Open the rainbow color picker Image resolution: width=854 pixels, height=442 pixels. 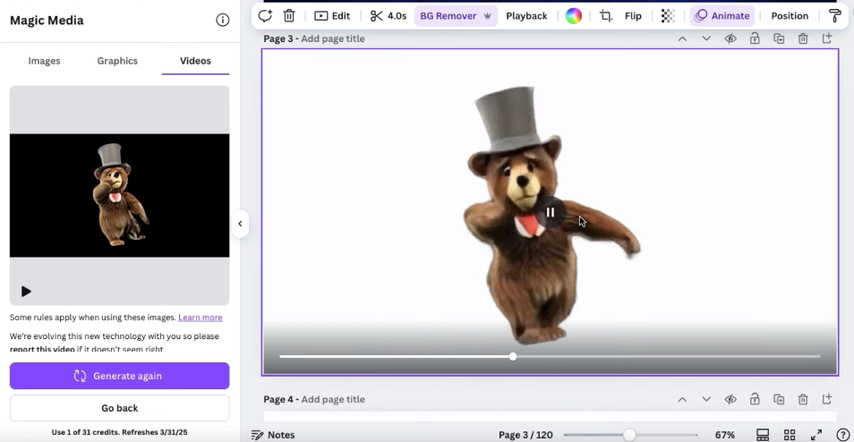click(x=574, y=16)
